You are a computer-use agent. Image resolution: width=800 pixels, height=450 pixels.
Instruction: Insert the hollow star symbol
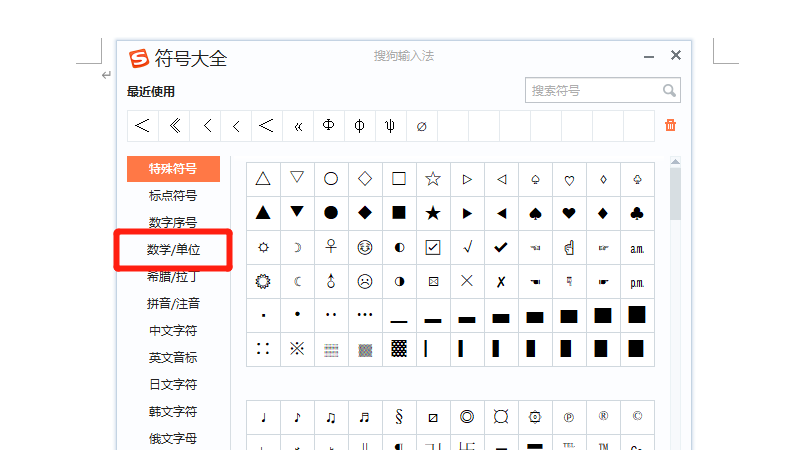point(433,179)
